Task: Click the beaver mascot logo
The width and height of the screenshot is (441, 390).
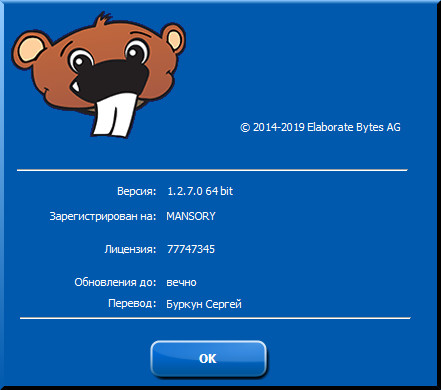Action: (x=98, y=75)
